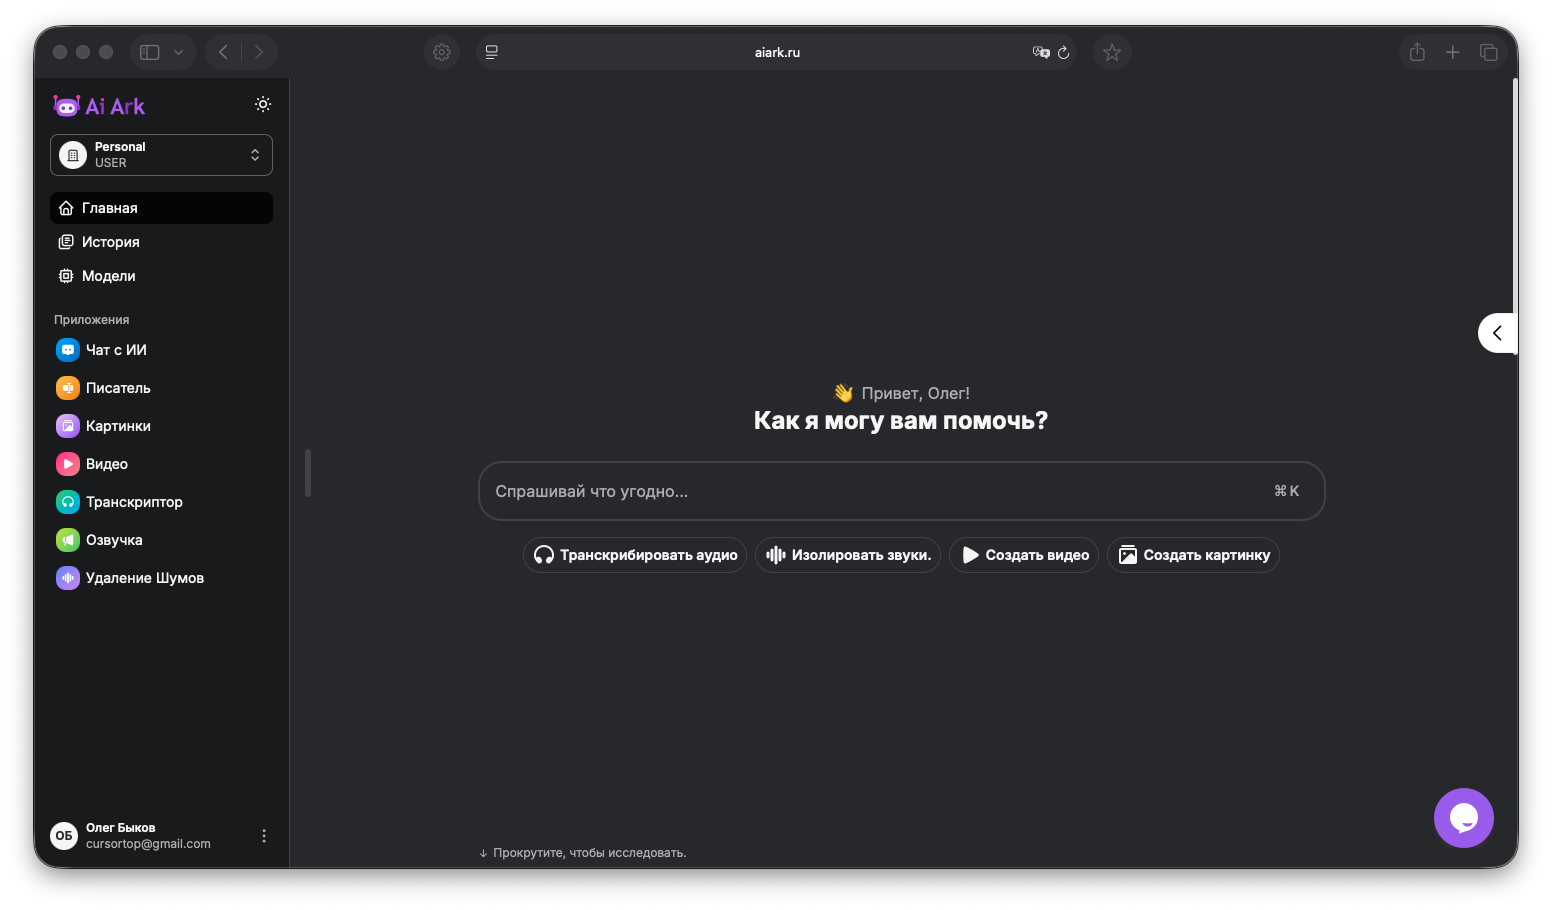This screenshot has width=1552, height=910.
Task: Go to История in the sidebar
Action: pyautogui.click(x=110, y=242)
